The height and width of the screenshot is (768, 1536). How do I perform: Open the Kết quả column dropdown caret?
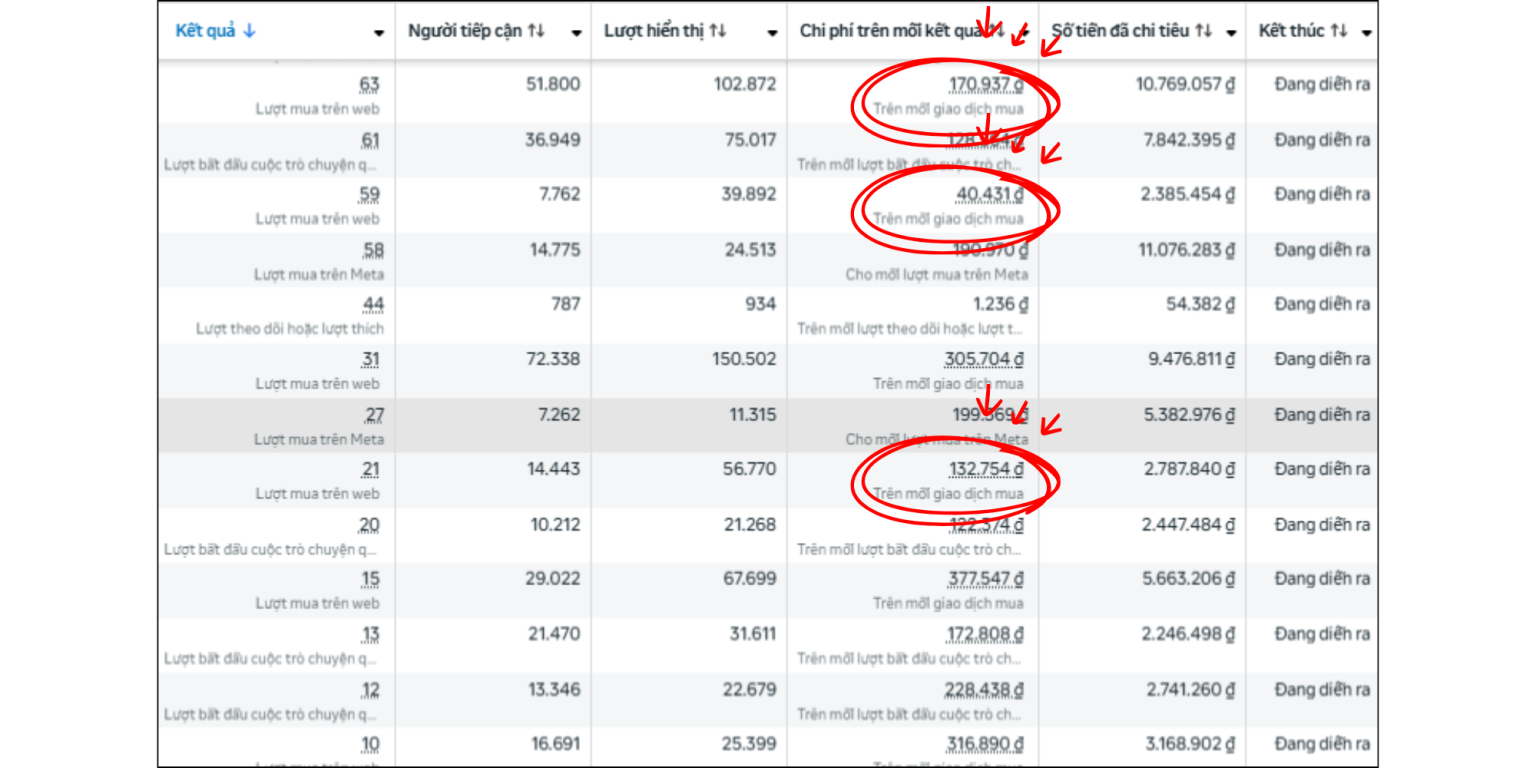click(379, 33)
